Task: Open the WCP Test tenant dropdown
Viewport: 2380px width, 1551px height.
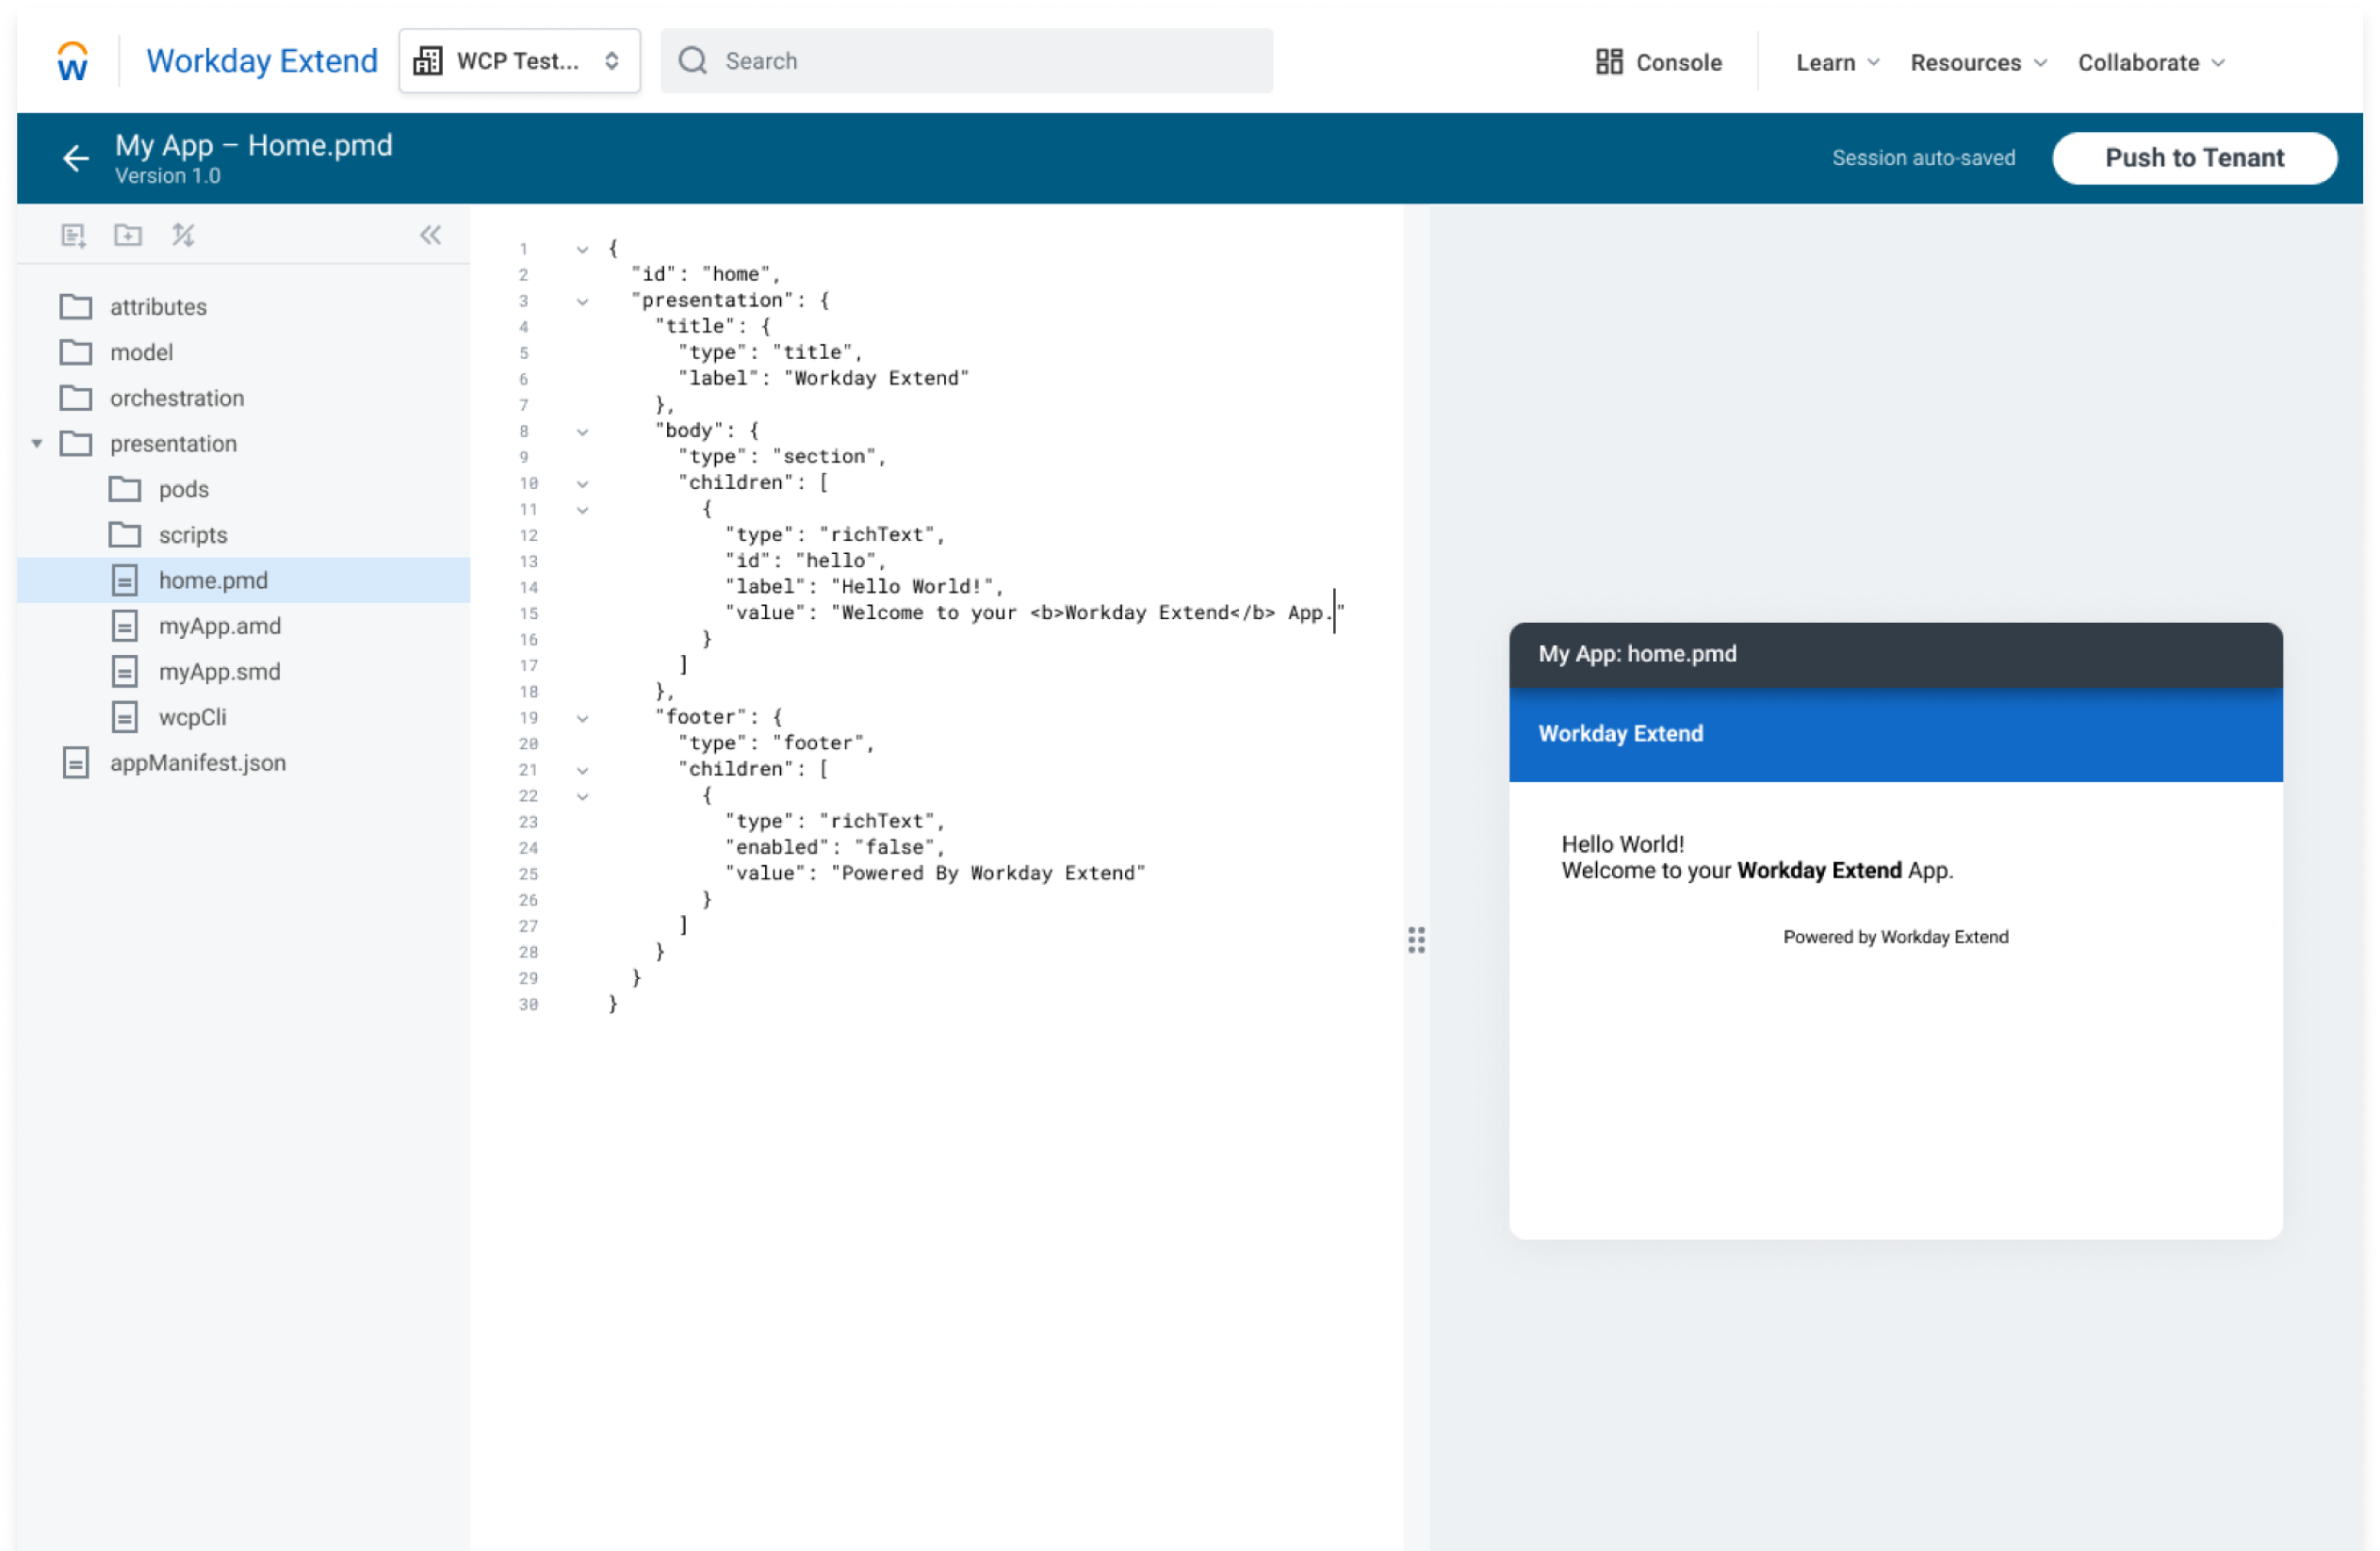Action: pyautogui.click(x=519, y=61)
